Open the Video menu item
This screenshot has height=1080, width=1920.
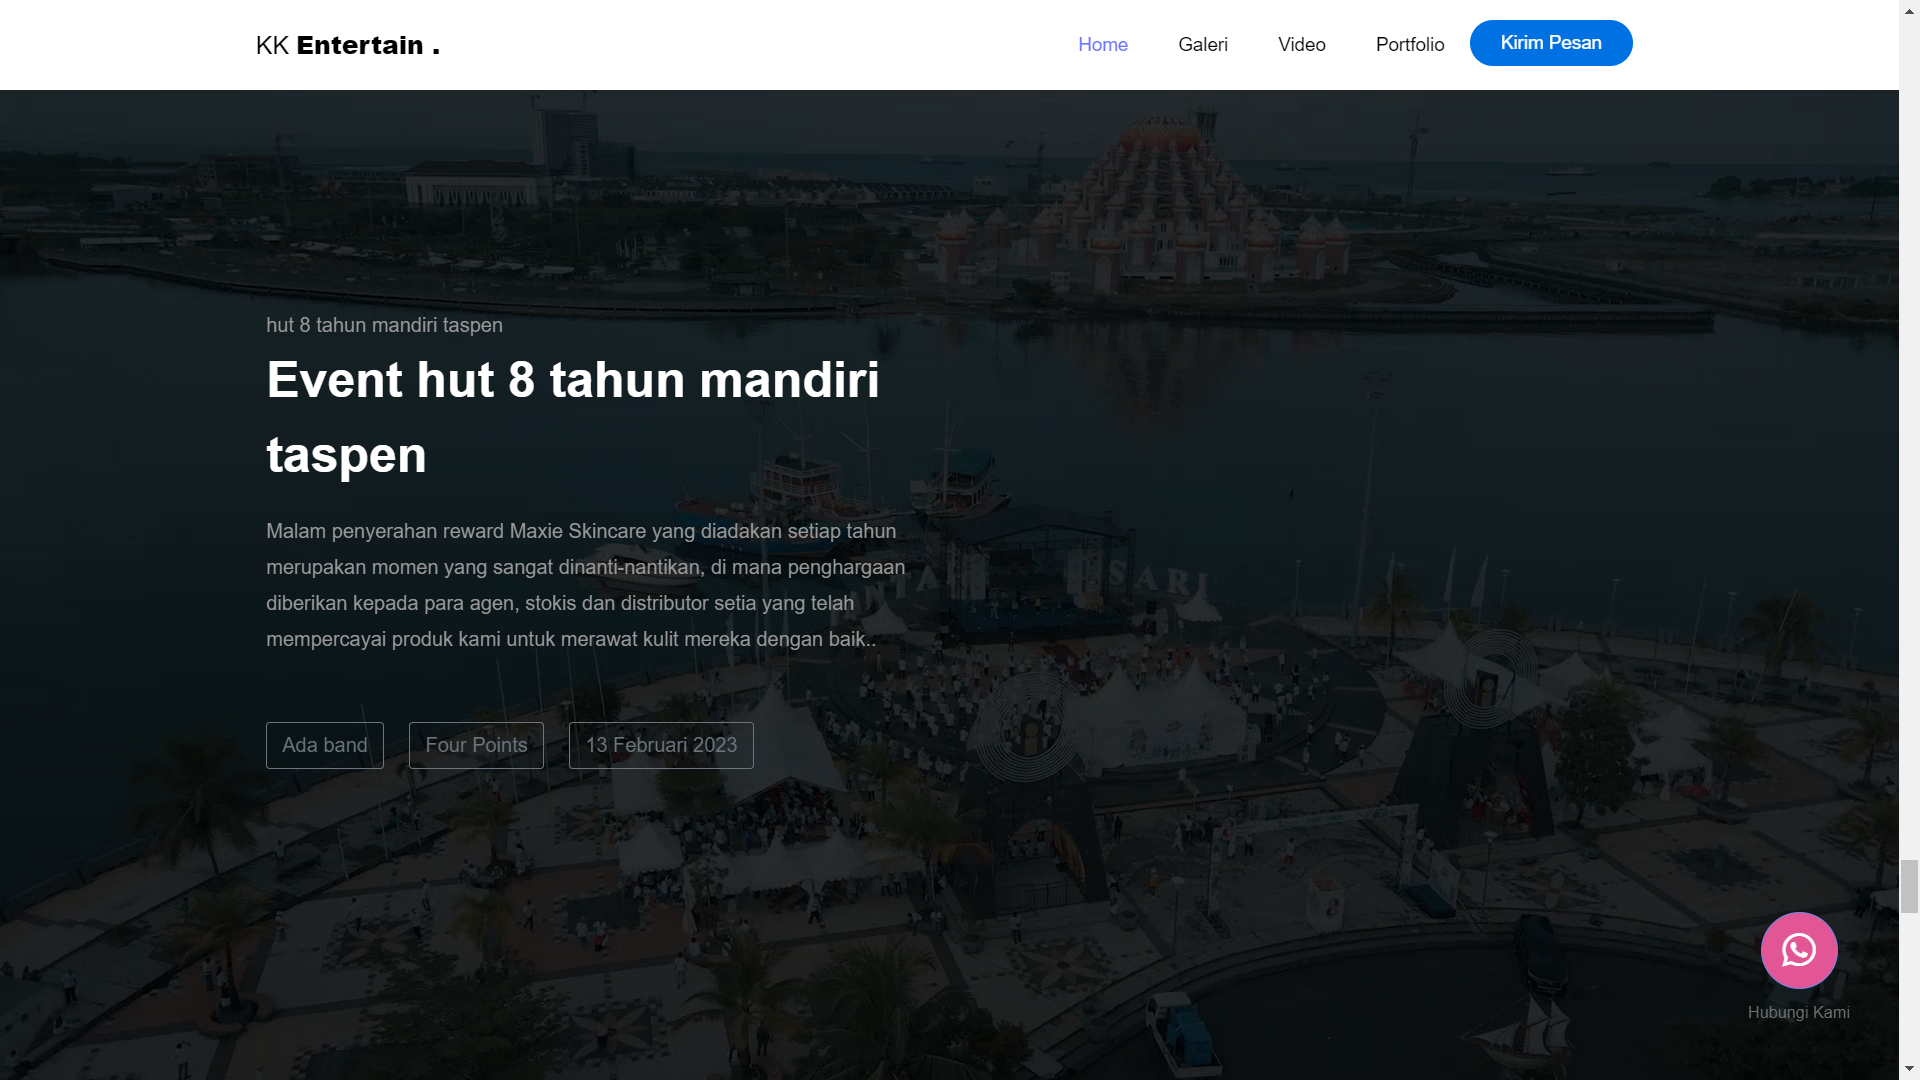coord(1302,45)
